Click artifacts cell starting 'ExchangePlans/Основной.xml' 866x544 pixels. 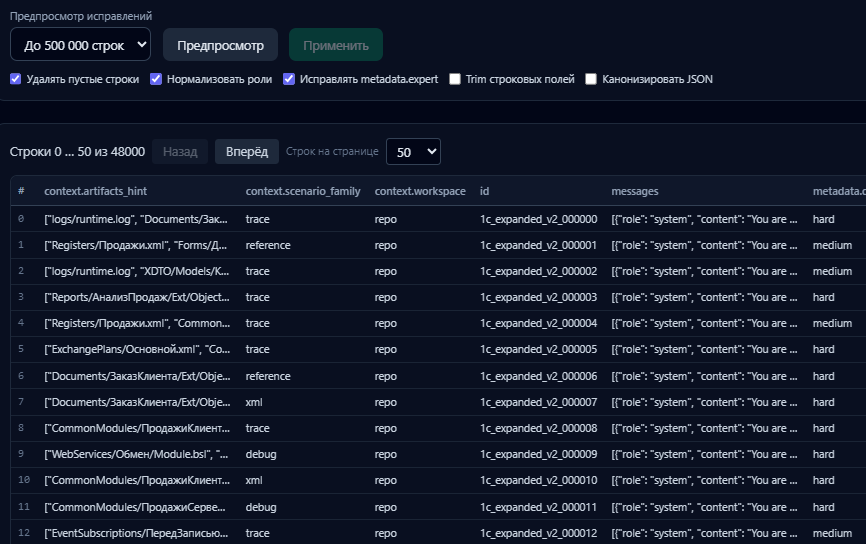(x=136, y=349)
